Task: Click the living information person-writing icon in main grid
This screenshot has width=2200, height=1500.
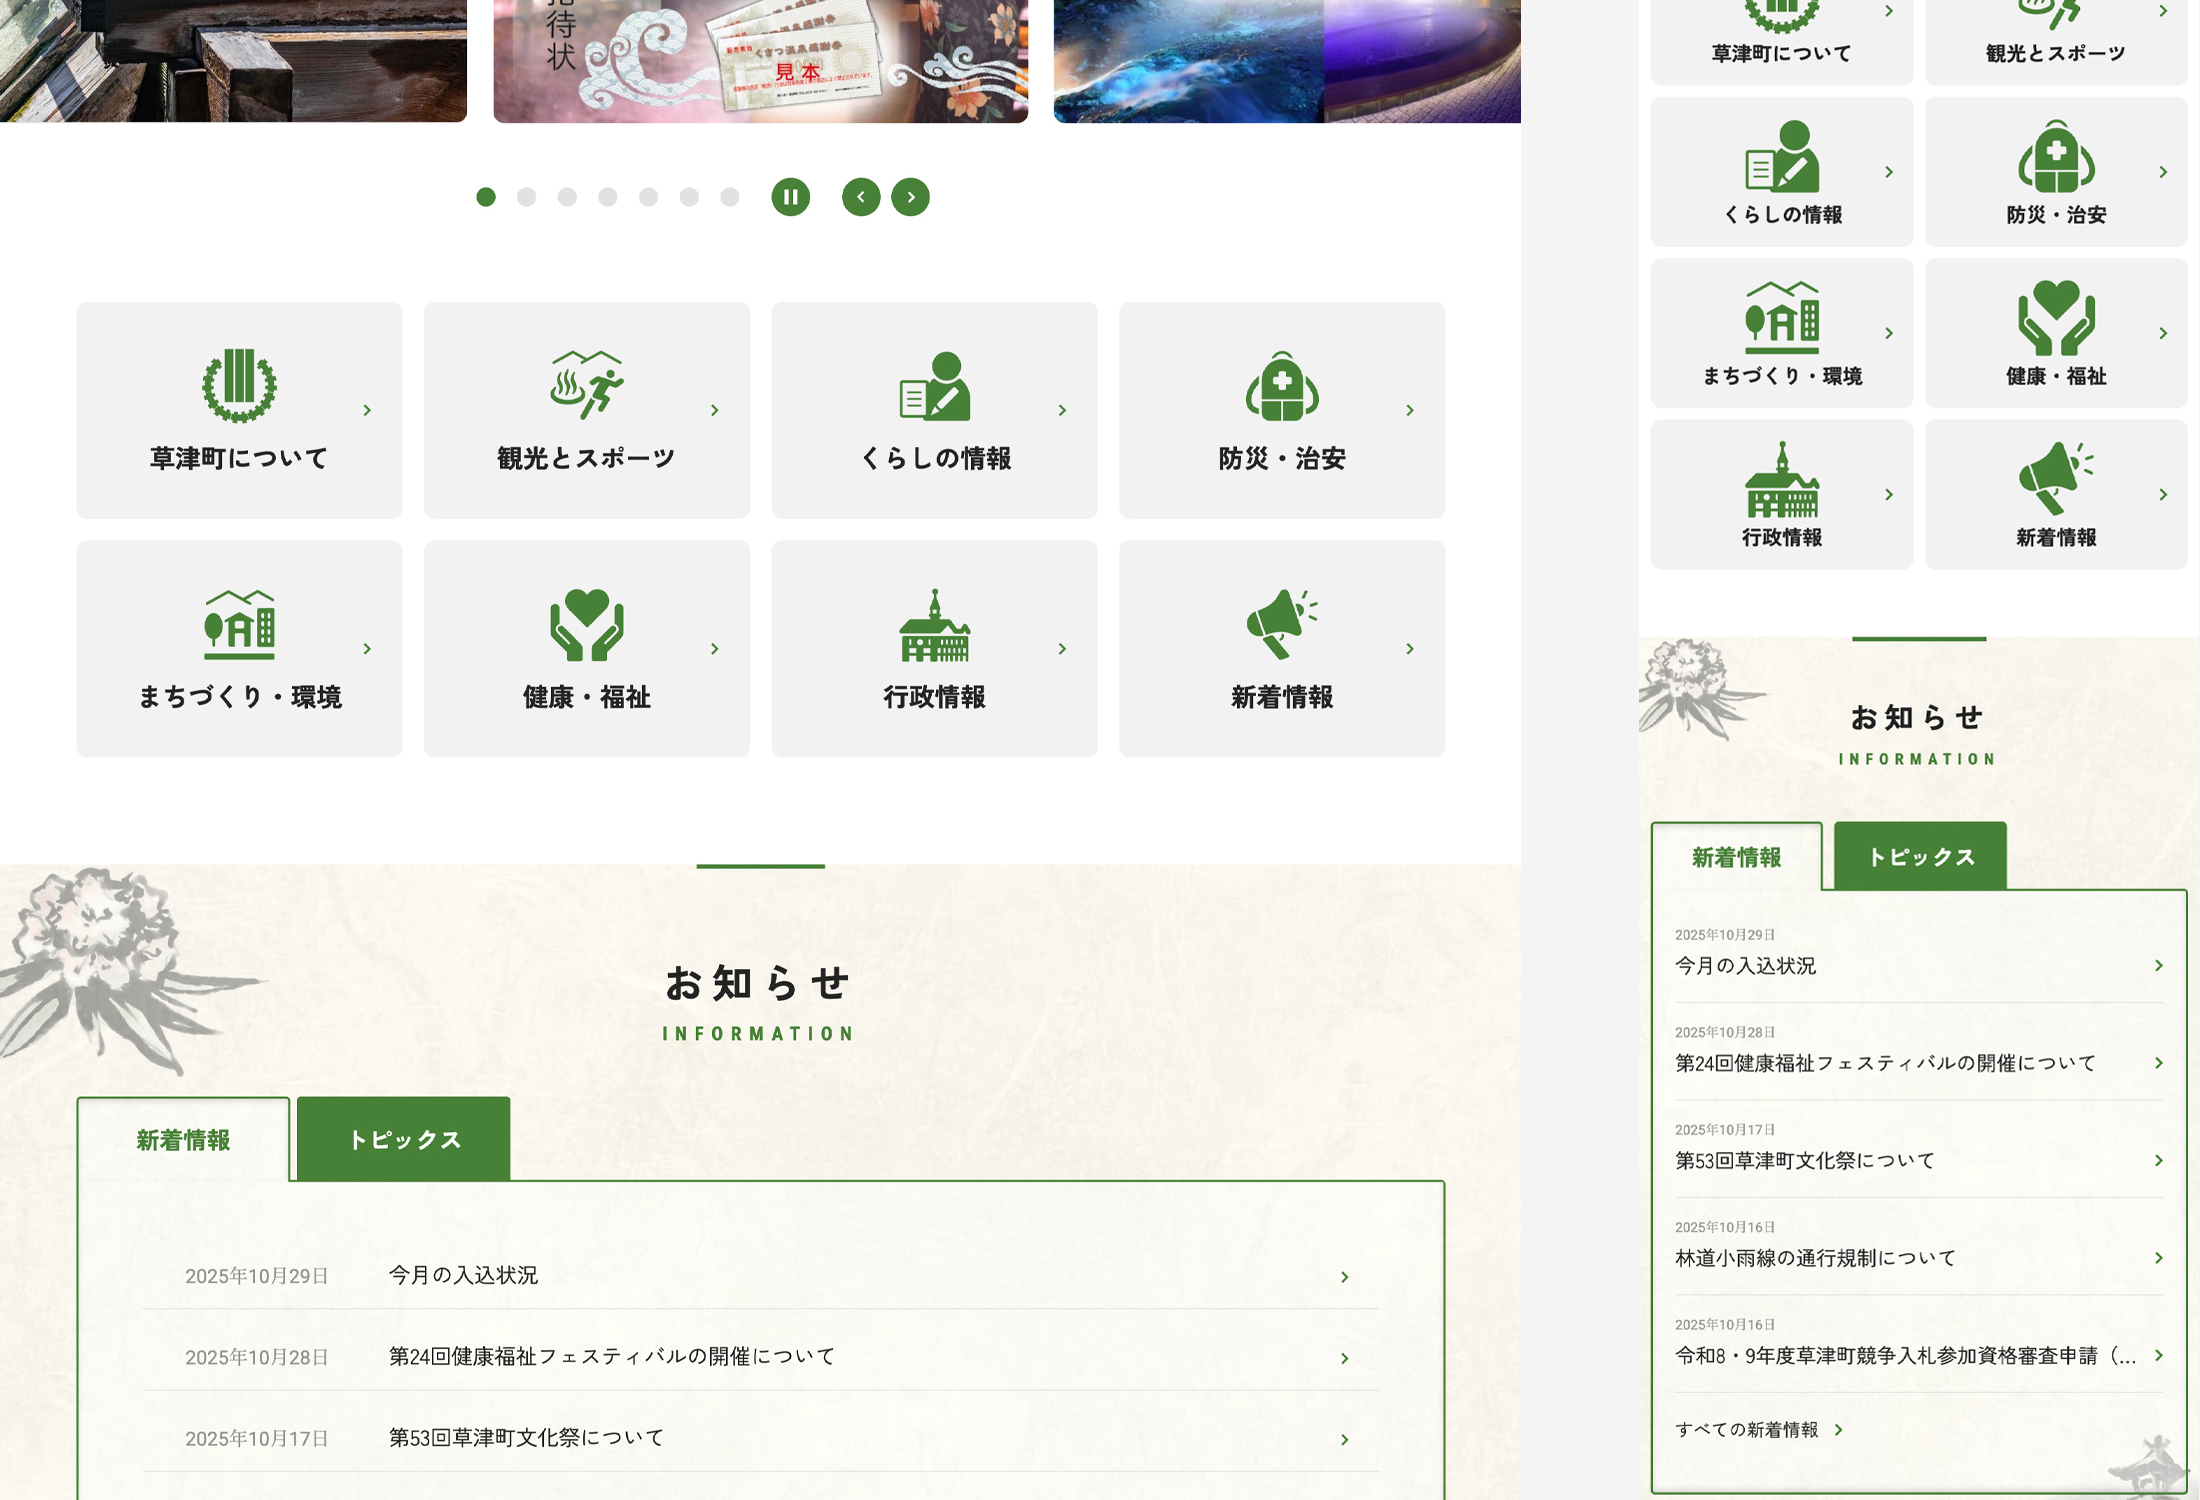Action: point(934,385)
